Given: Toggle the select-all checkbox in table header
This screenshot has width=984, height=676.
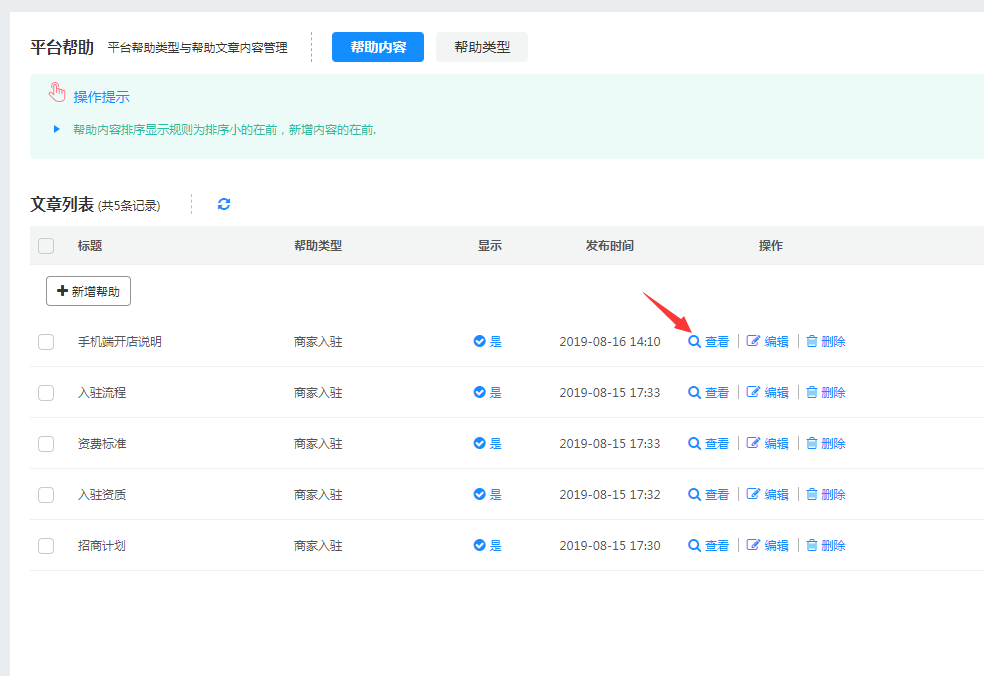Looking at the screenshot, I should click(46, 246).
